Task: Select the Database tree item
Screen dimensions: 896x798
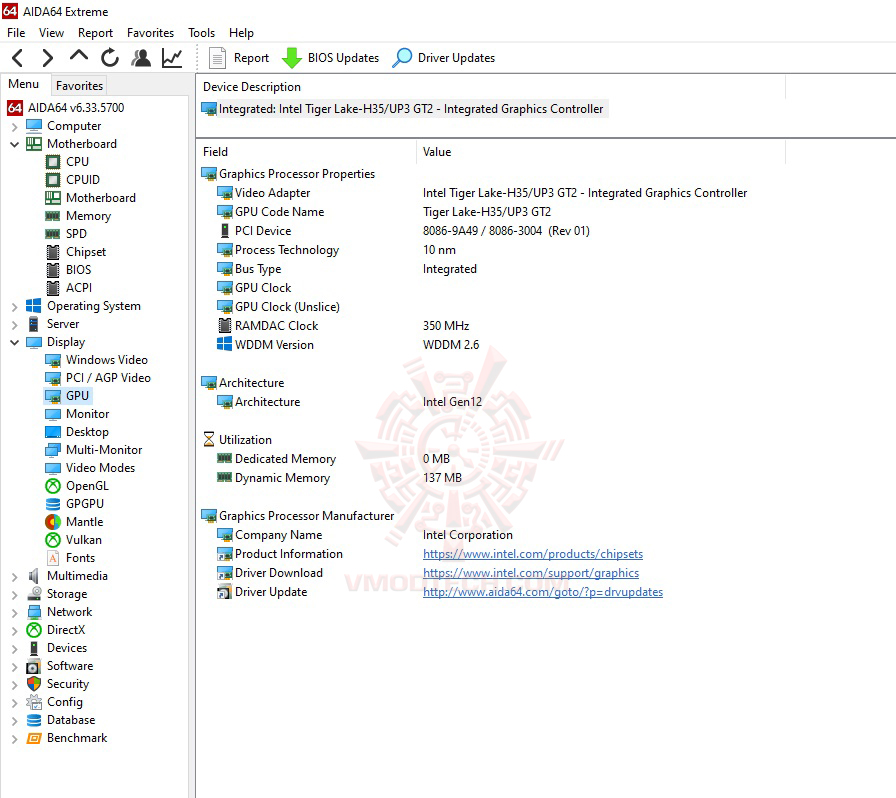Action: (61, 720)
